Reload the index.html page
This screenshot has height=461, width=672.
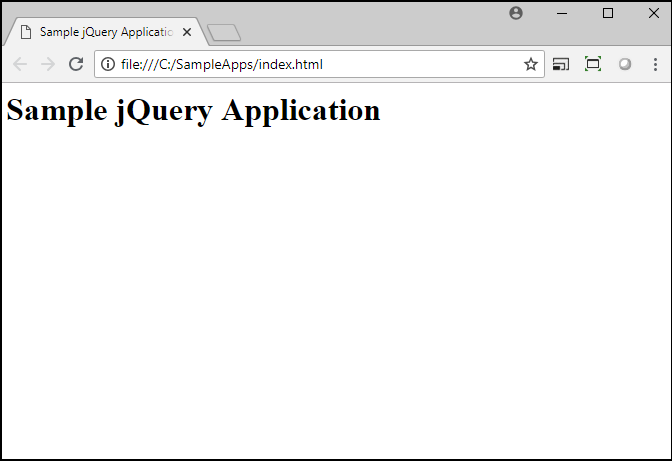[76, 64]
